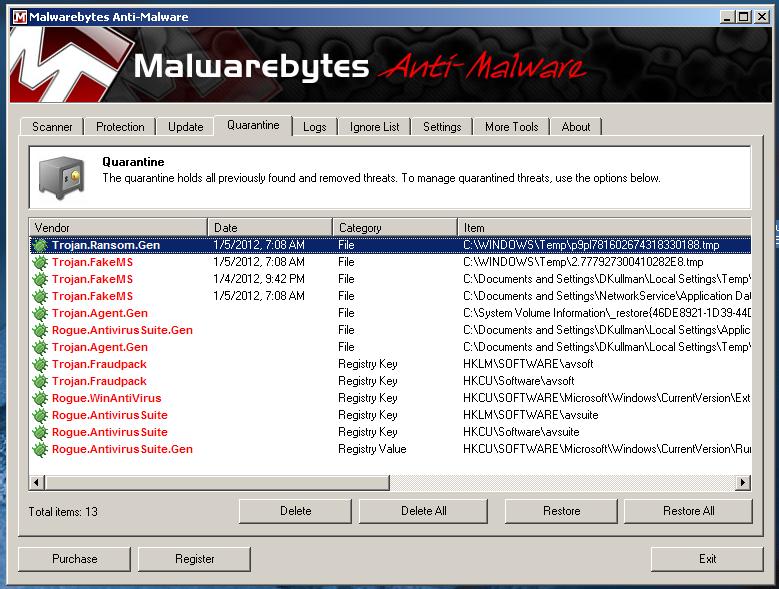Switch to the More Tools tab
Screen dimensions: 779x589
[512, 127]
